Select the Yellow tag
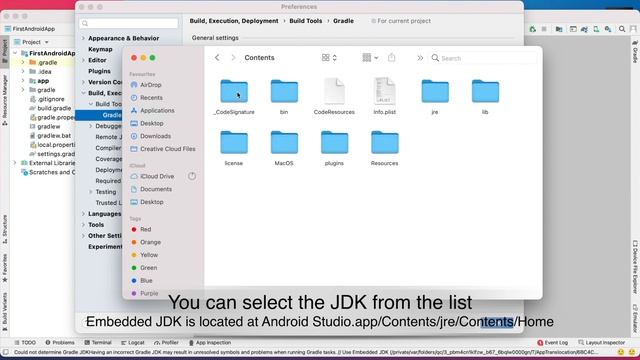The height and width of the screenshot is (360, 640). [144, 255]
